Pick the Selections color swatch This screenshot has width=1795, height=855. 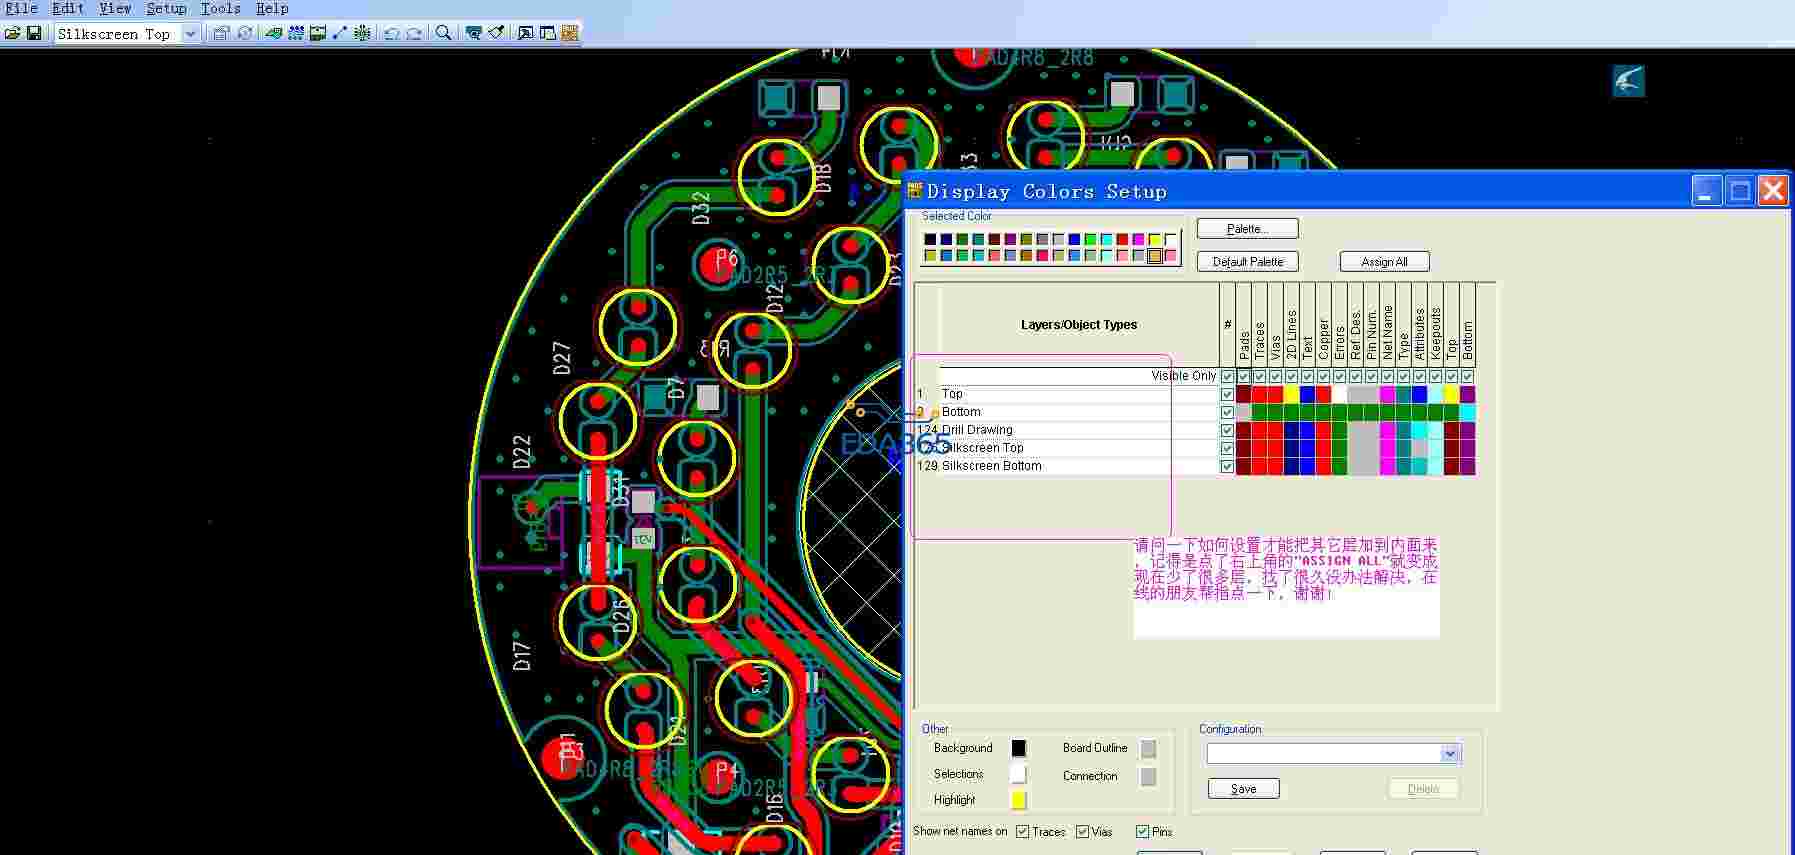pyautogui.click(x=1018, y=774)
